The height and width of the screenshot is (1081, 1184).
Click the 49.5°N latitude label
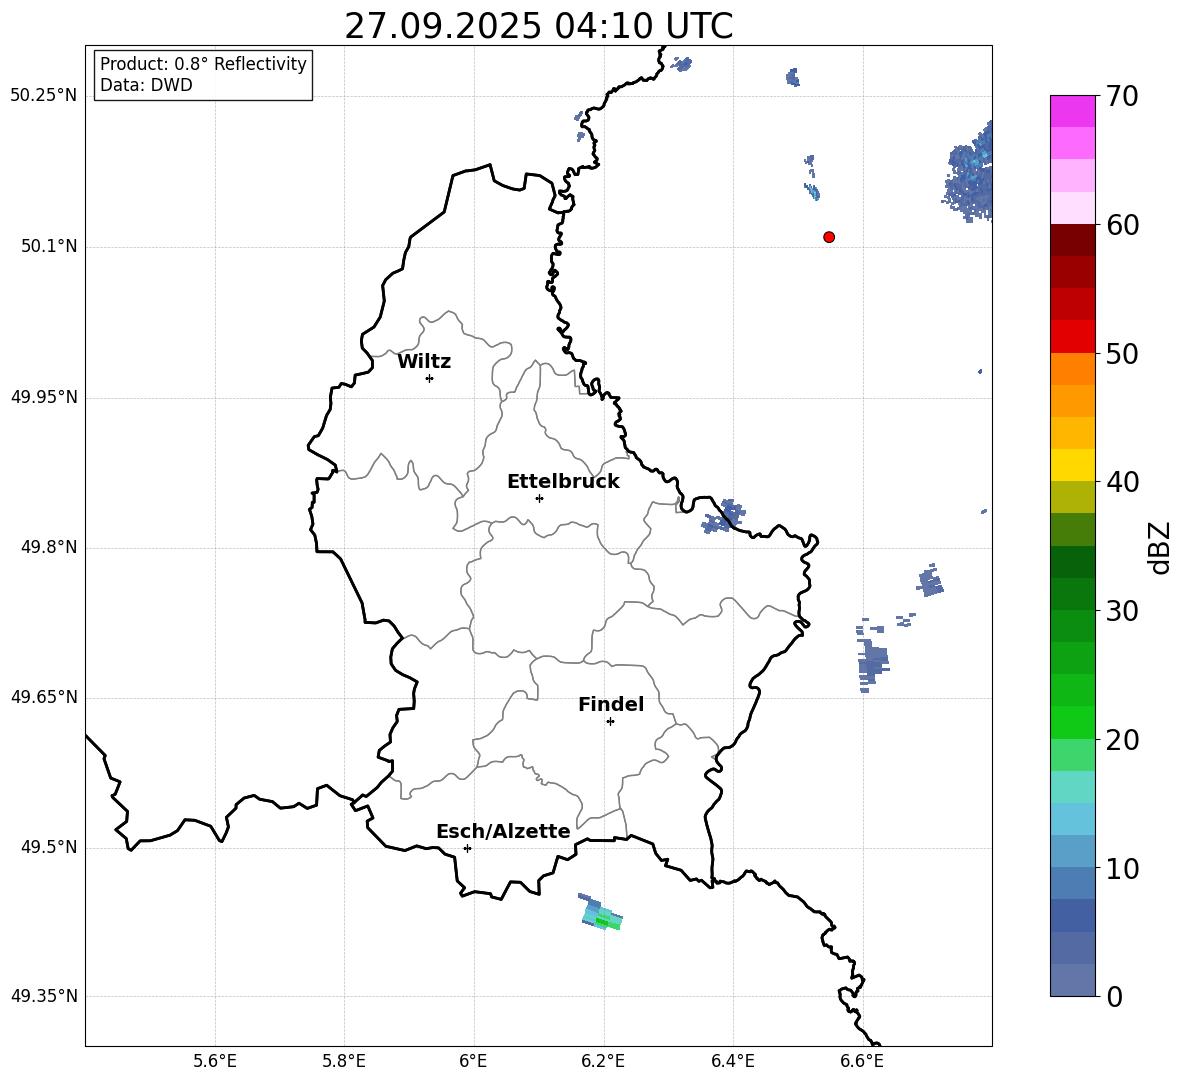(48, 847)
